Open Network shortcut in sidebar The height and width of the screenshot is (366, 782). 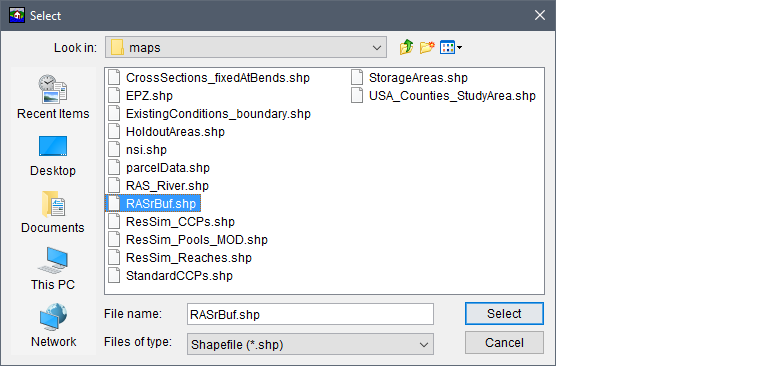coord(53,326)
